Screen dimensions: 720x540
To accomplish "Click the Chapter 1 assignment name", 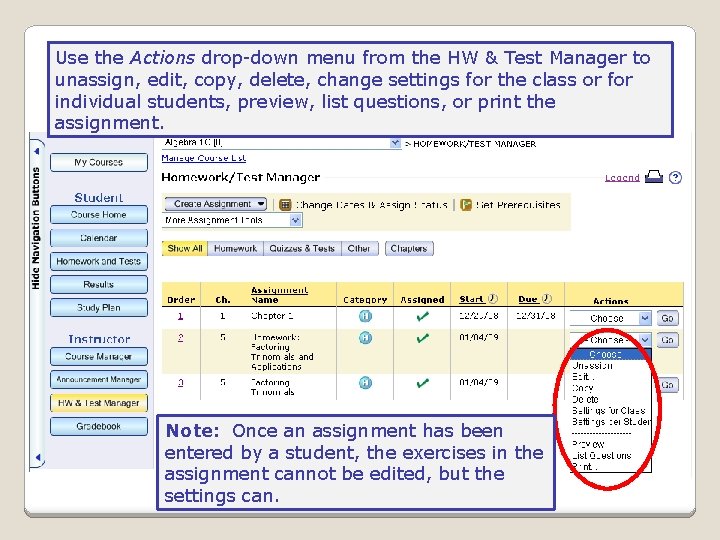I will click(x=272, y=316).
